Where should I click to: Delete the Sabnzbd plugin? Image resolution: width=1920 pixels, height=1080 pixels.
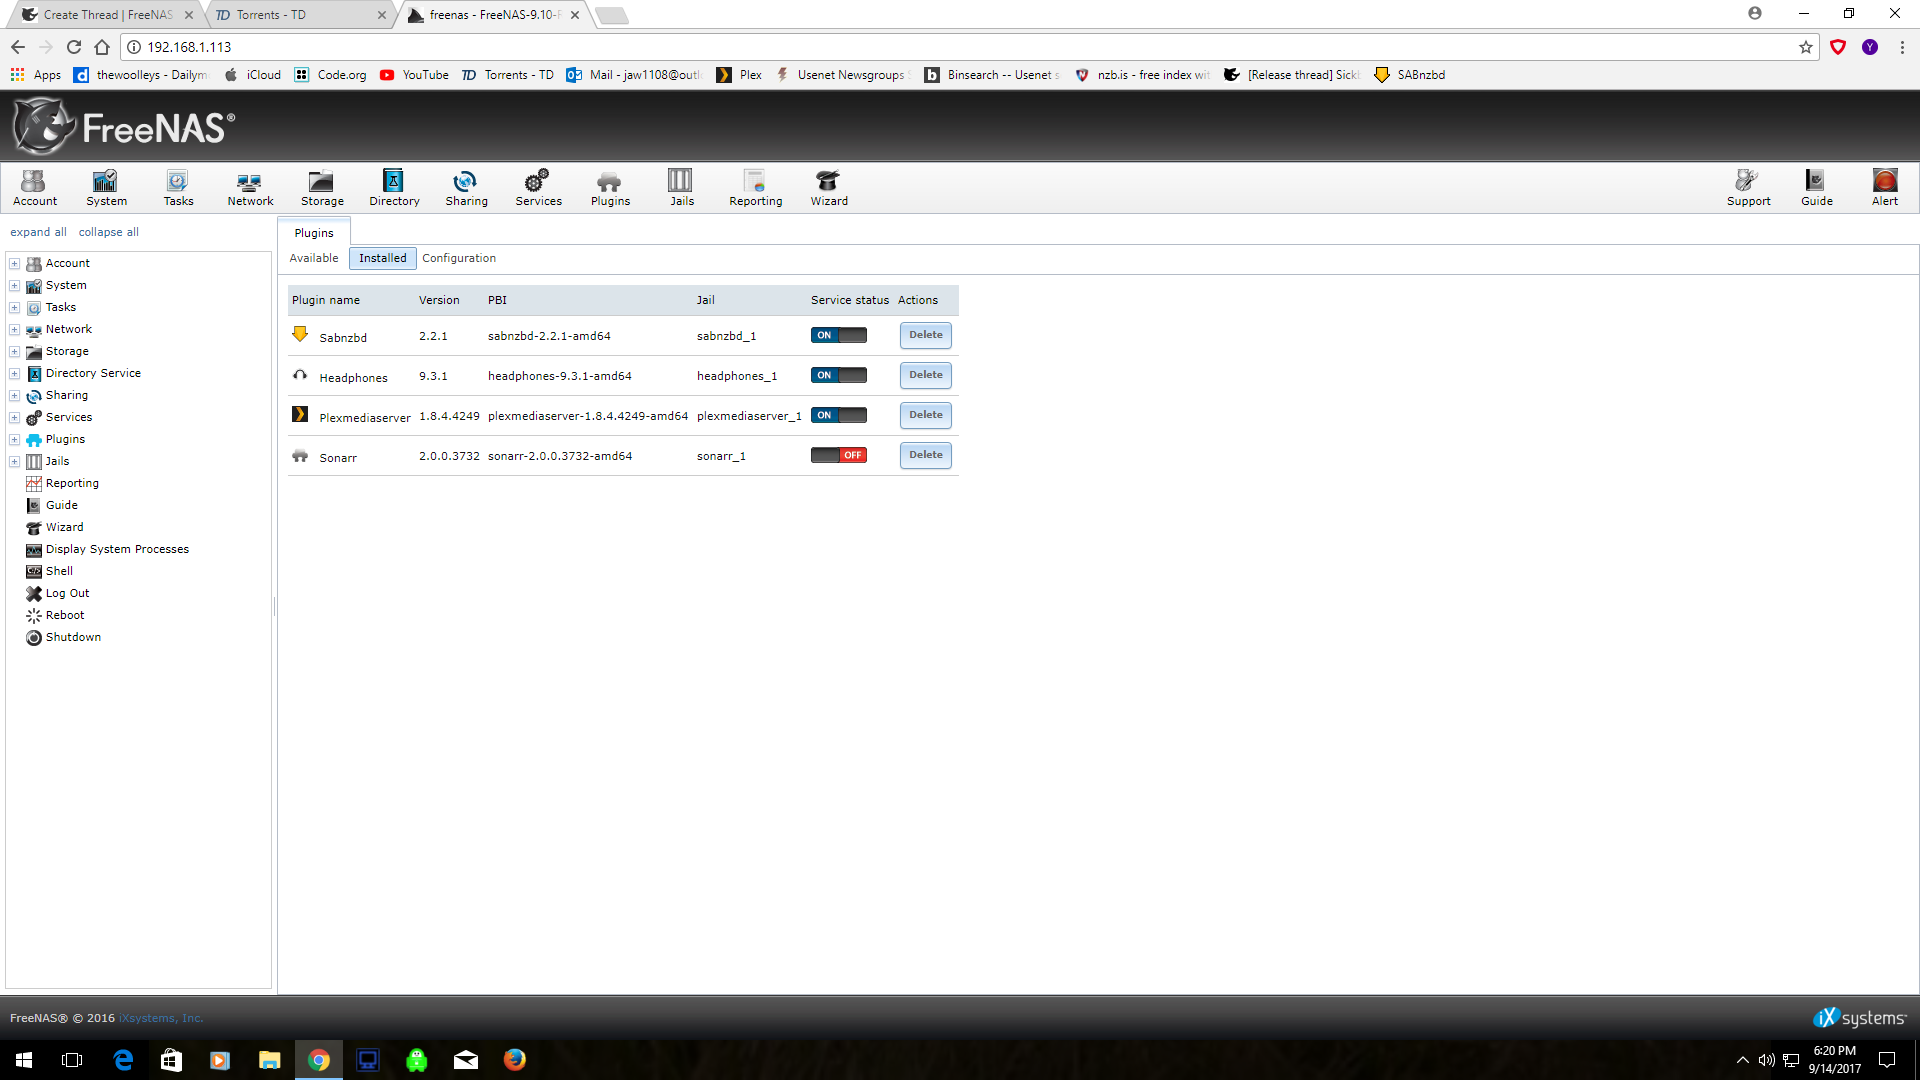pos(926,335)
